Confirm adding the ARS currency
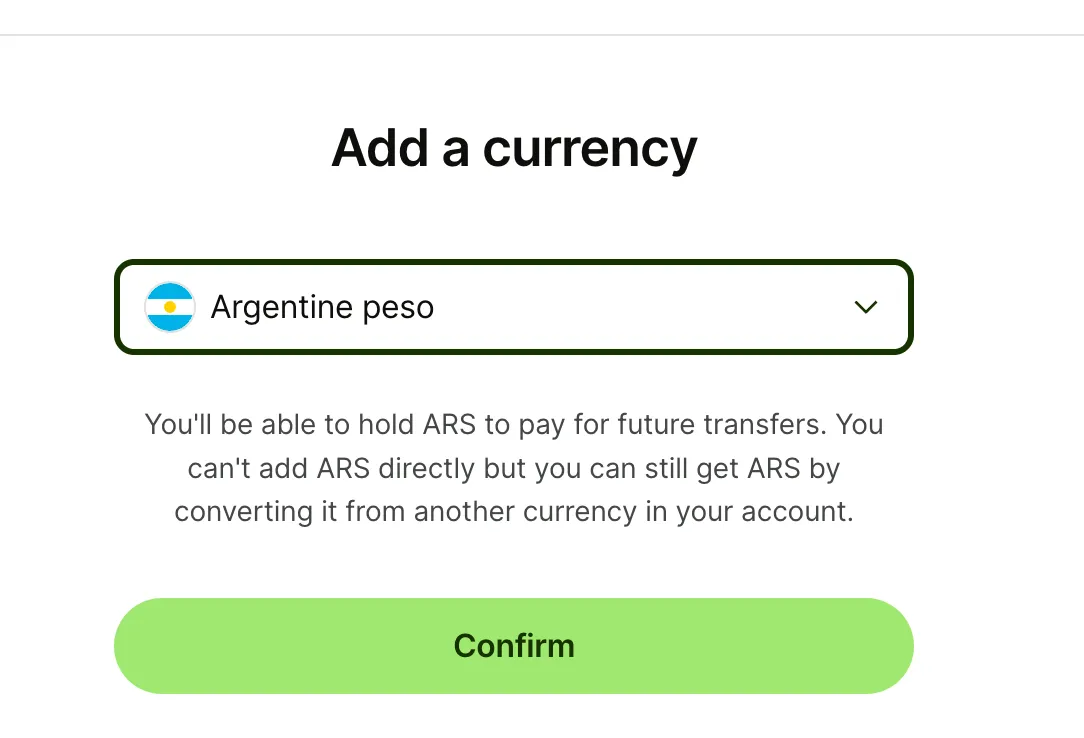This screenshot has height=738, width=1084. [513, 645]
